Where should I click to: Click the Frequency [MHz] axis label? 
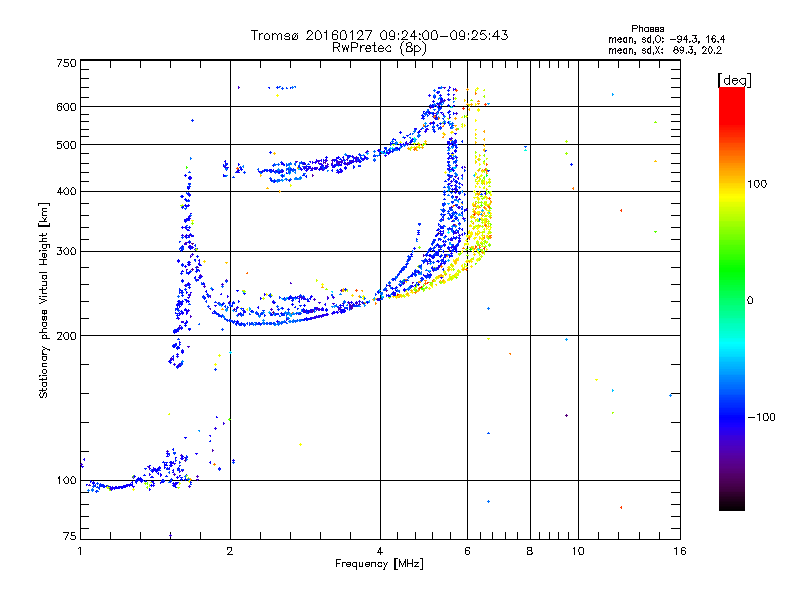click(x=379, y=564)
